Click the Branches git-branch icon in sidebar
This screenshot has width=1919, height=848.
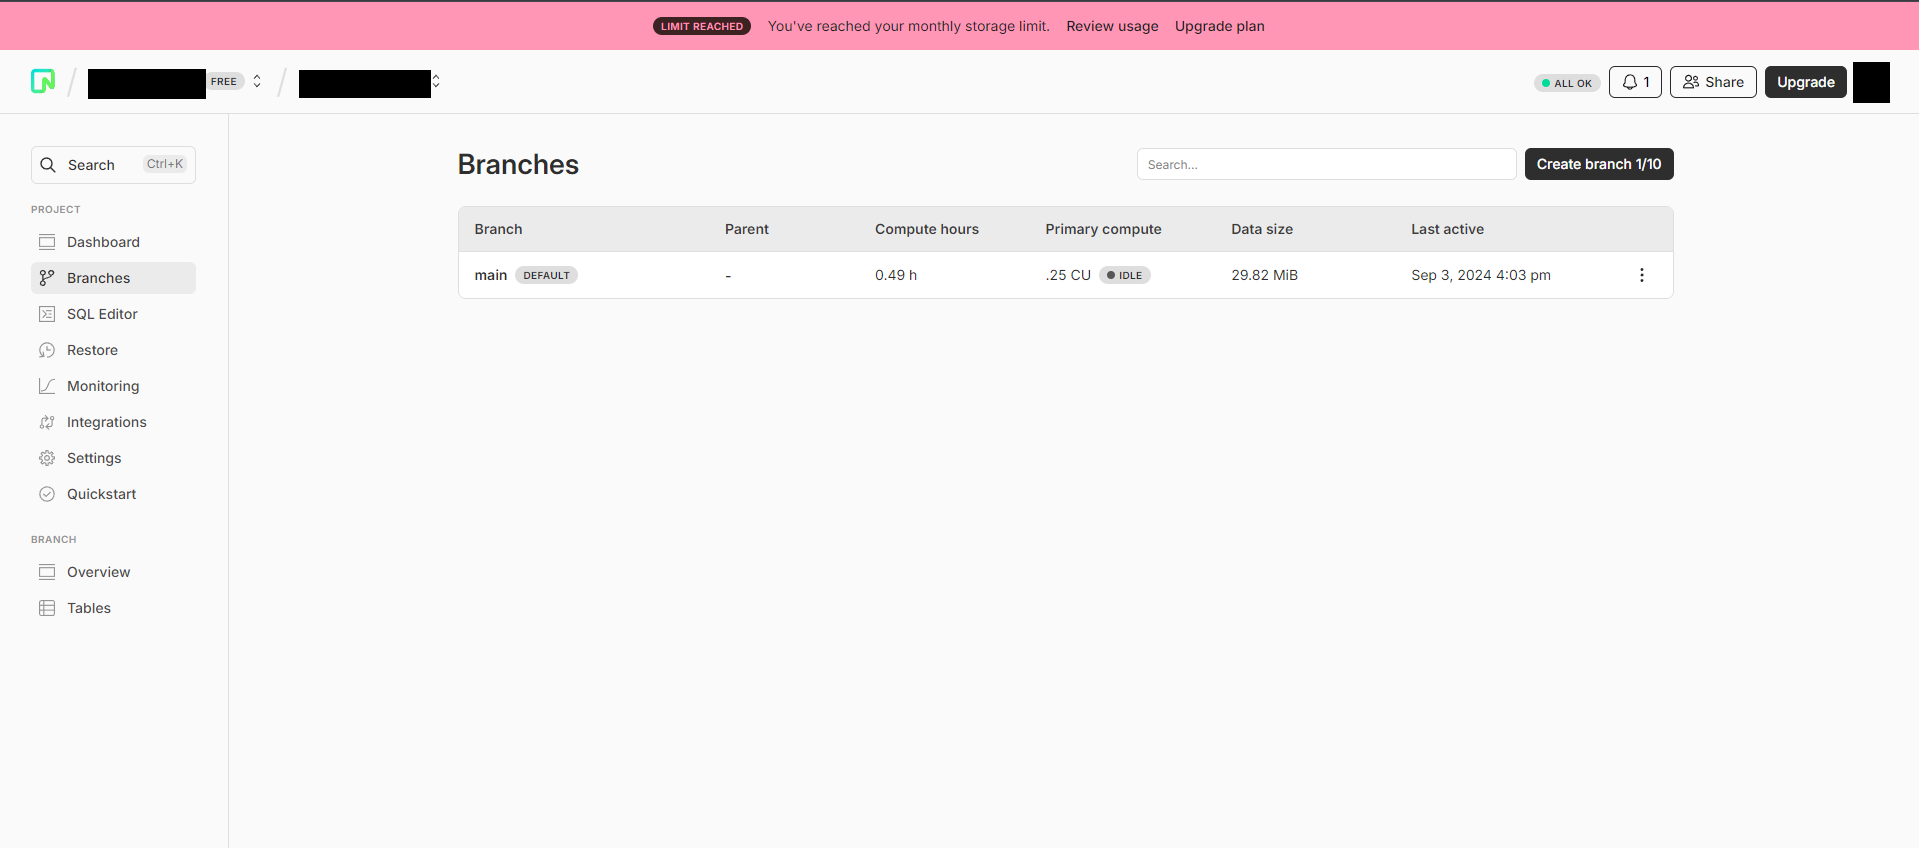pos(47,278)
